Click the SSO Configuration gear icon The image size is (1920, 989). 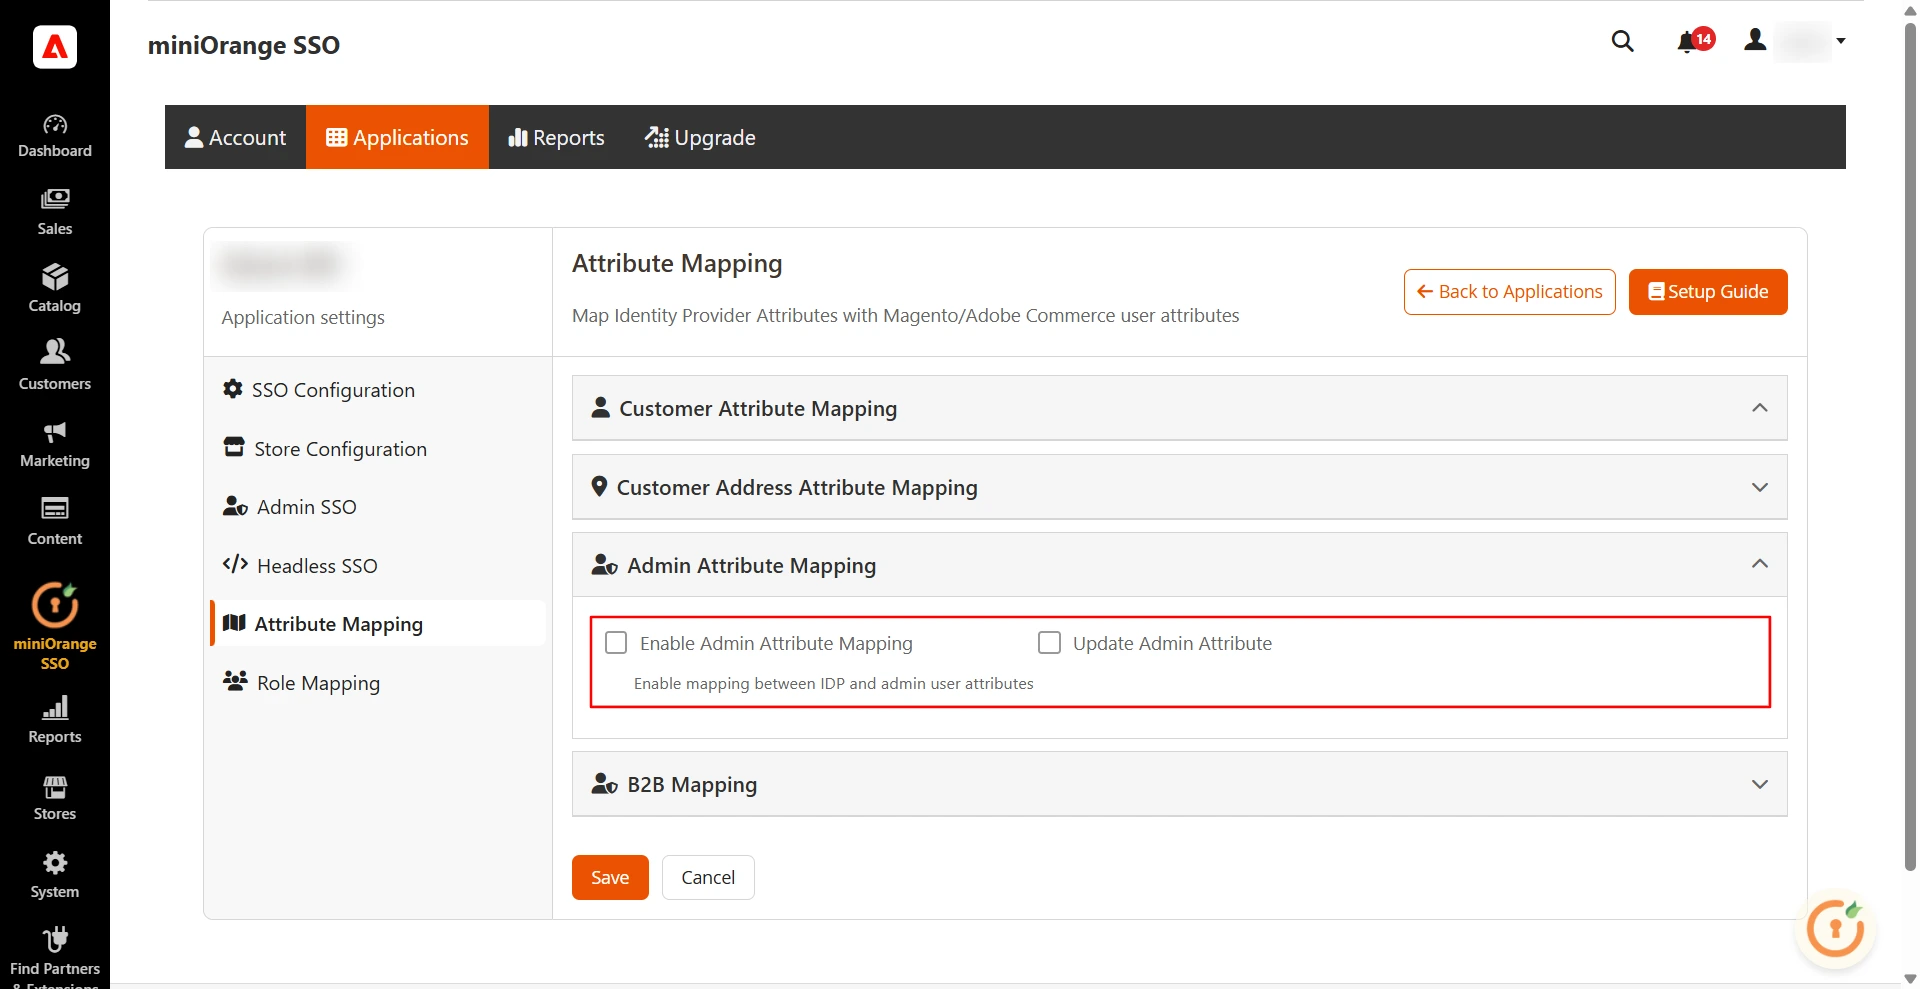(233, 389)
